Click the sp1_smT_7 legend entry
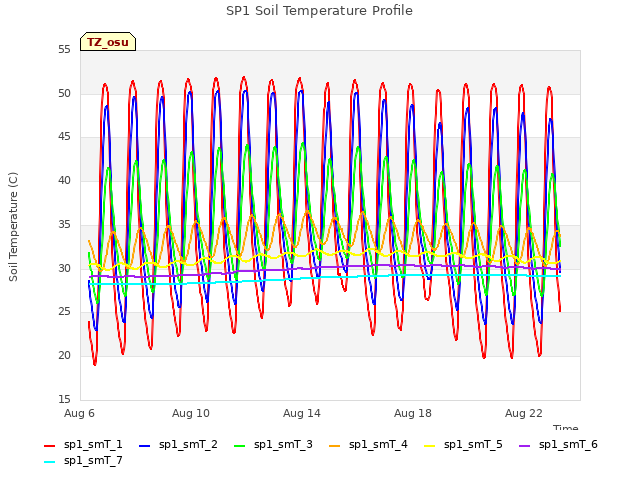This screenshot has width=640, height=480. (83, 461)
